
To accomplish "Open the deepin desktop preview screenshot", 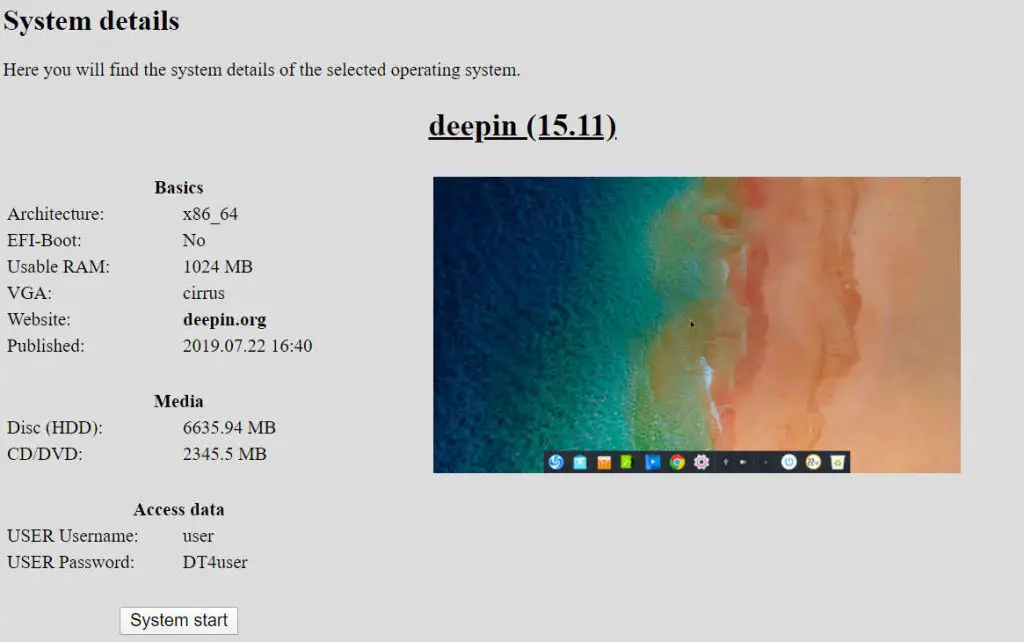I will 697,325.
